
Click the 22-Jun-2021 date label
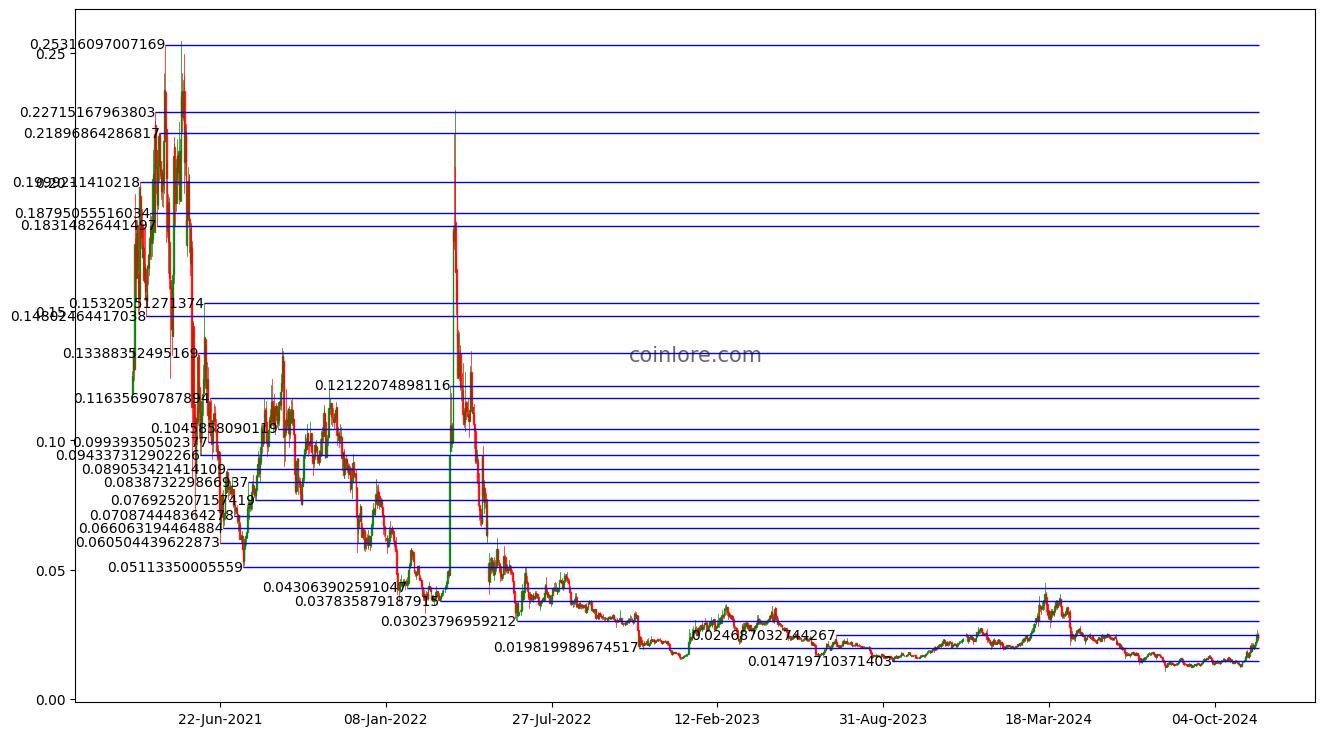[x=220, y=719]
